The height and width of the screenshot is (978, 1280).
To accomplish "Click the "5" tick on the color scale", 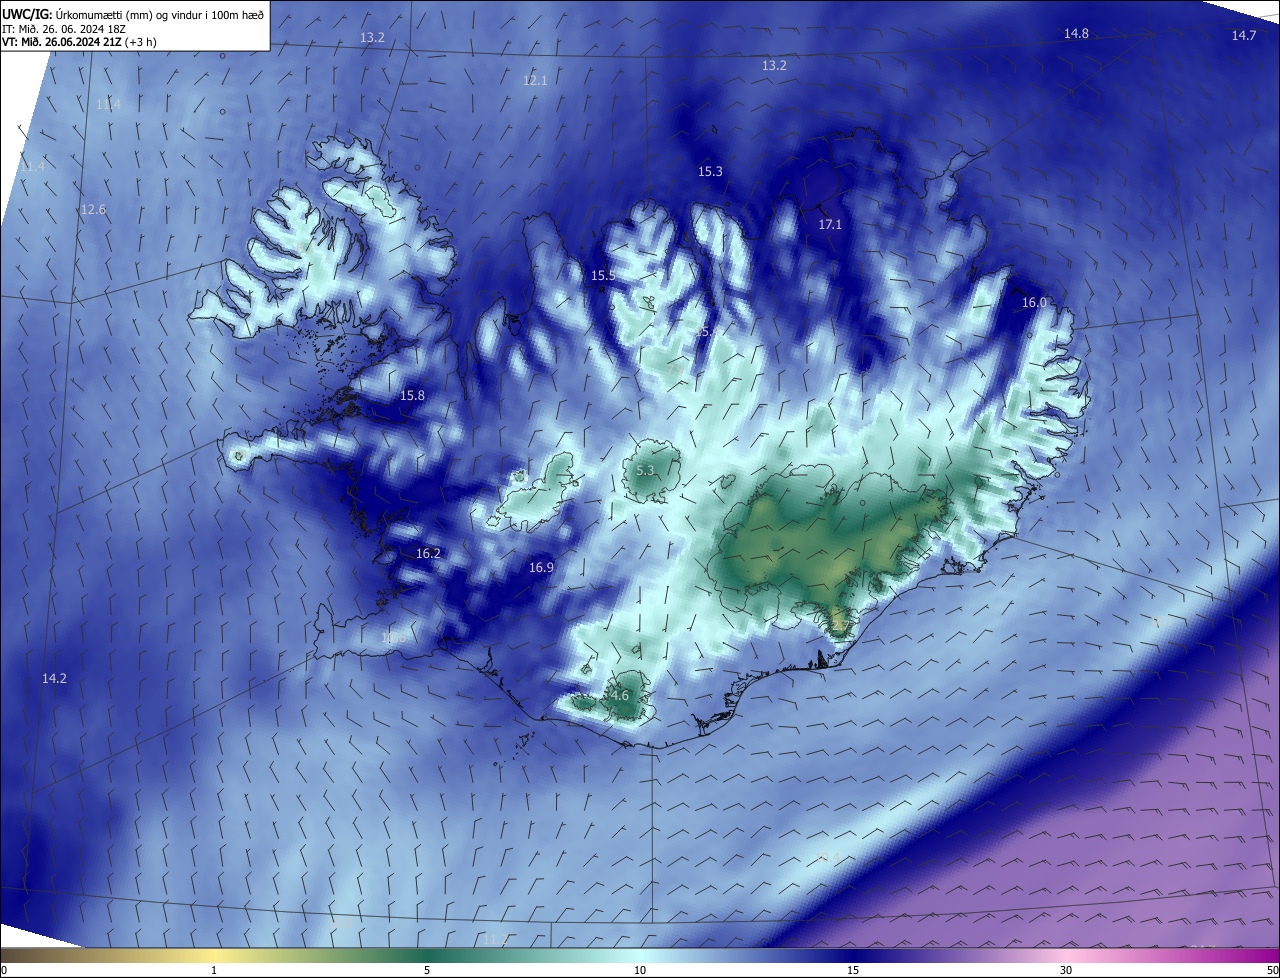I will click(427, 970).
